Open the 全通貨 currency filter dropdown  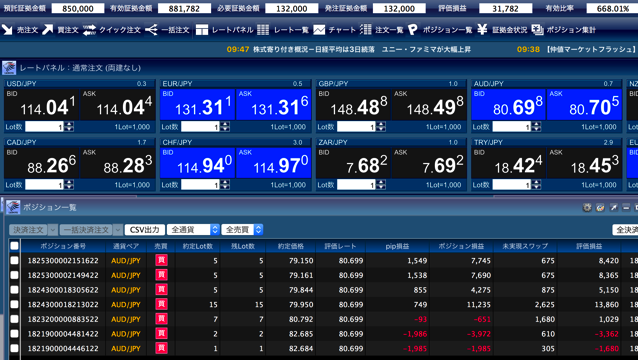[193, 229]
